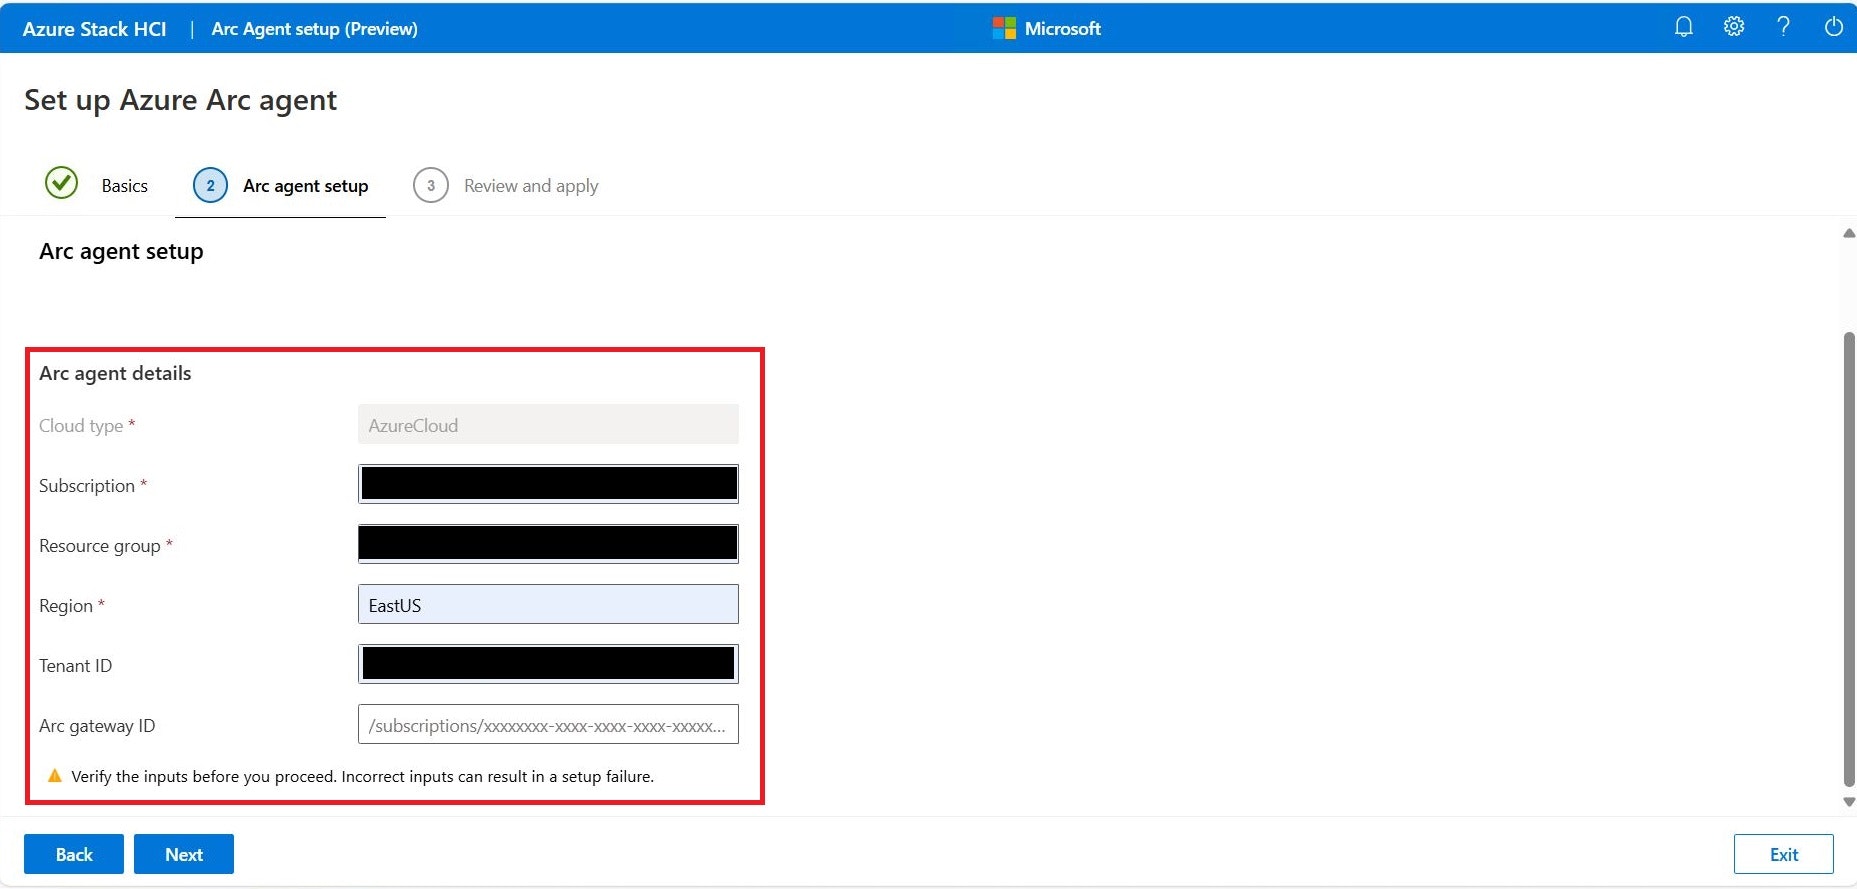
Task: Click the 'Resource group' label
Action: (x=99, y=546)
